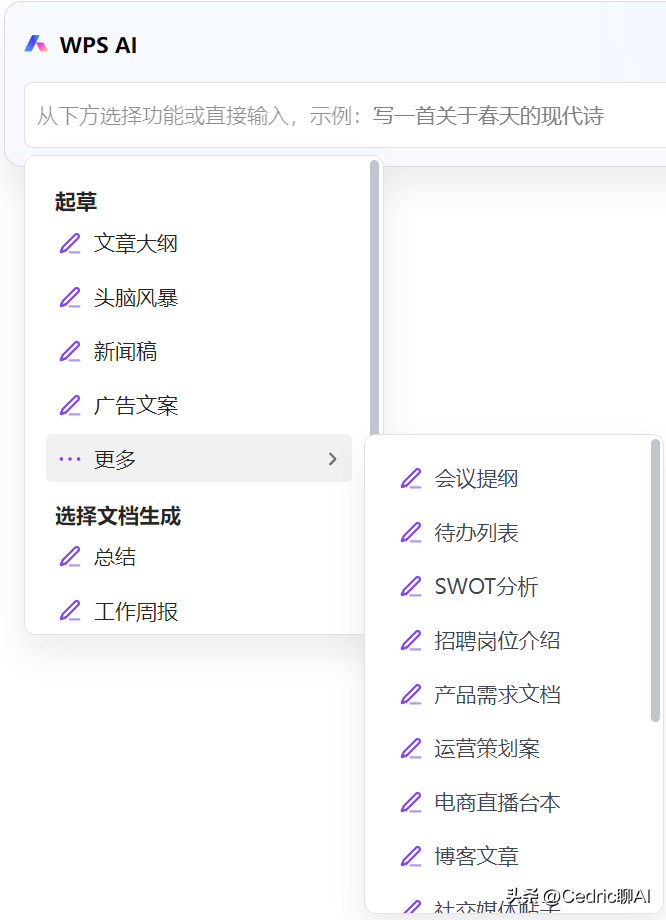Choose the 广告文案 option

[136, 405]
